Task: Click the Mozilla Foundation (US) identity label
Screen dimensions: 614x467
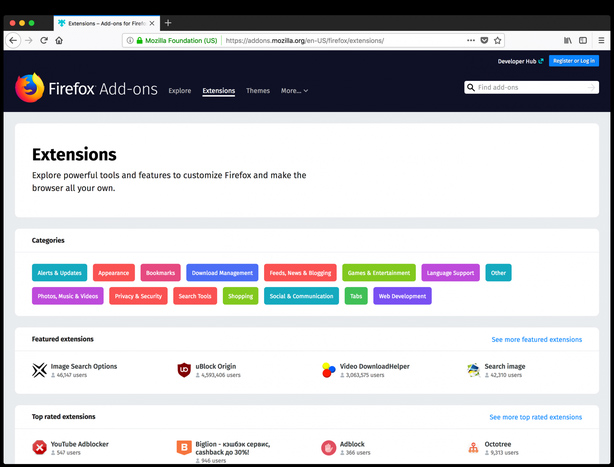Action: coord(181,40)
